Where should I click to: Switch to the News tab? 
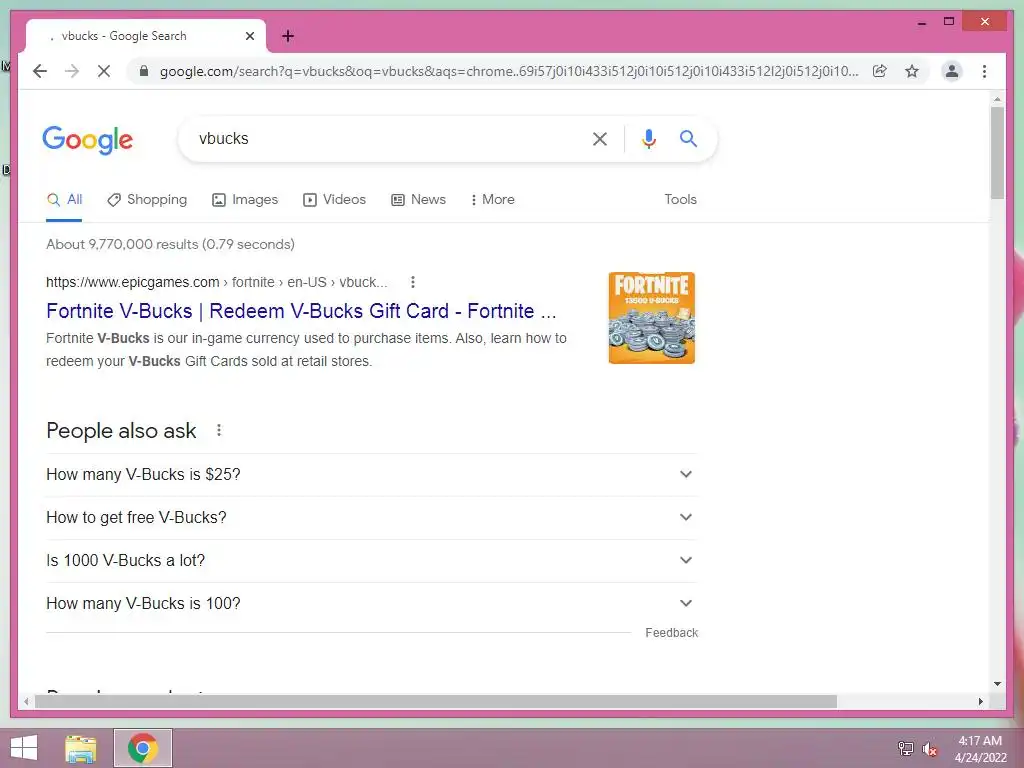tap(419, 200)
